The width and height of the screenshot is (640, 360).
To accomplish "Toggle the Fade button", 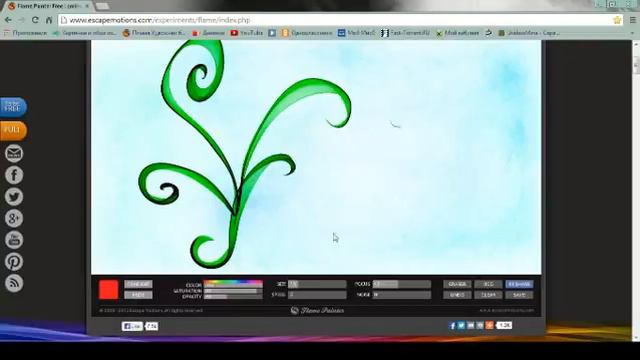I will tap(138, 295).
